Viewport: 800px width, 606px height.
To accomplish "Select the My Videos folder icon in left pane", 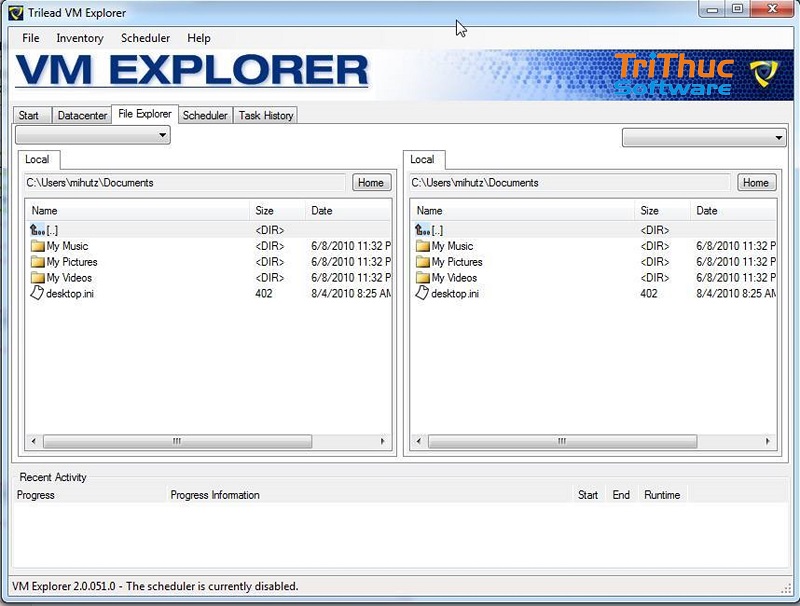I will point(38,278).
